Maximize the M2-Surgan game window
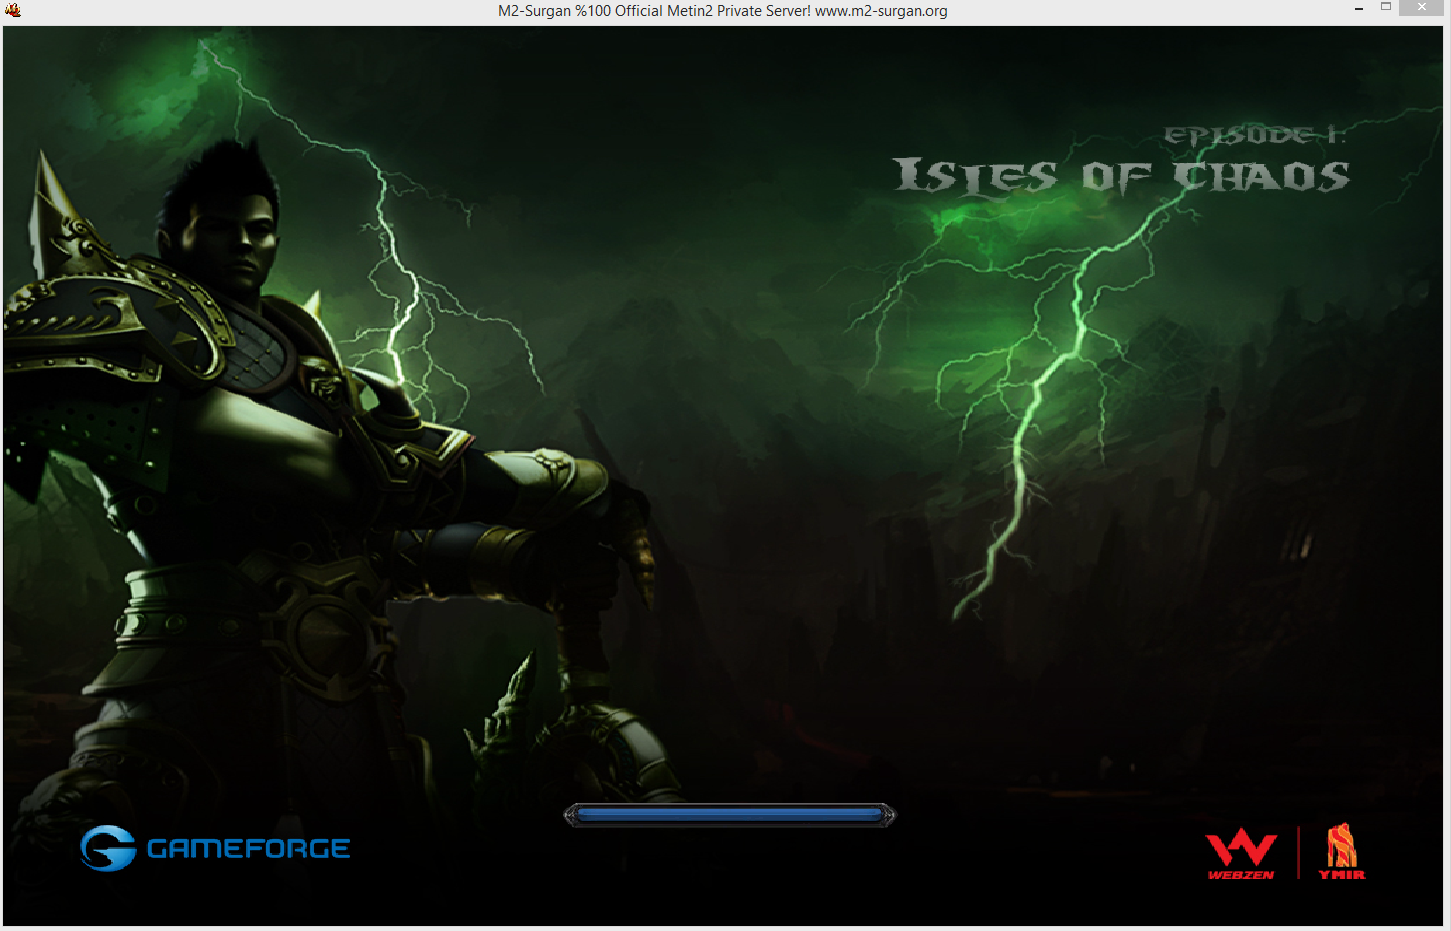 tap(1386, 8)
